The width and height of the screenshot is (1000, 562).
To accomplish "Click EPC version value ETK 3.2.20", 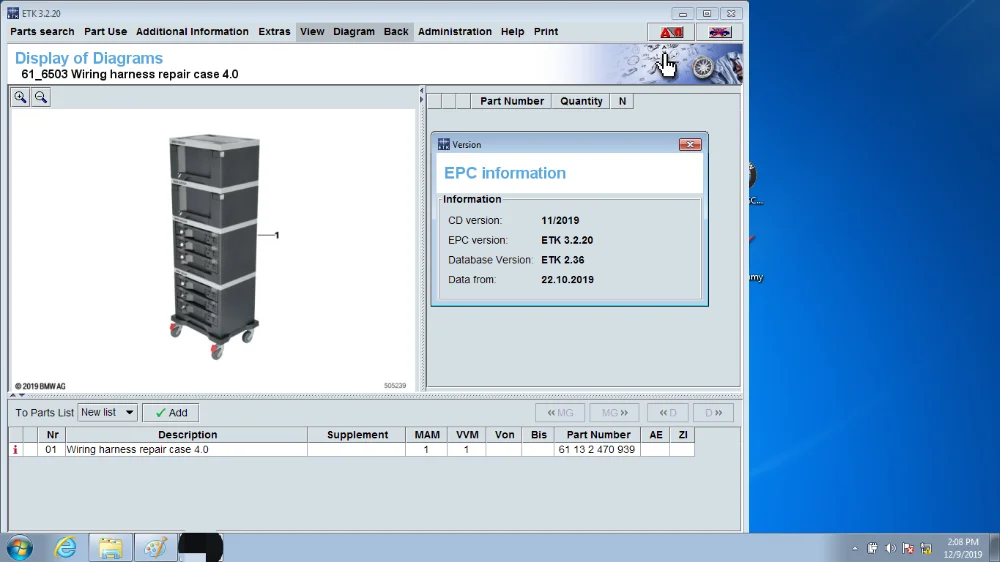I will coord(567,240).
